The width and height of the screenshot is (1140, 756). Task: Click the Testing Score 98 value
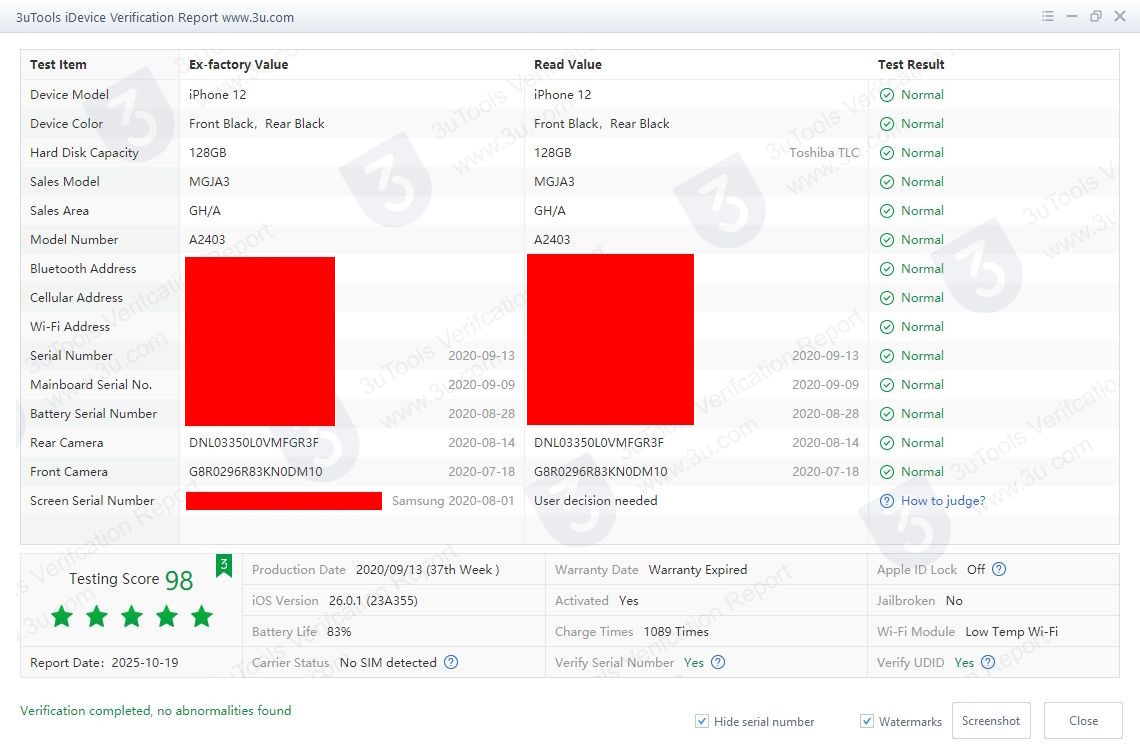pyautogui.click(x=179, y=580)
